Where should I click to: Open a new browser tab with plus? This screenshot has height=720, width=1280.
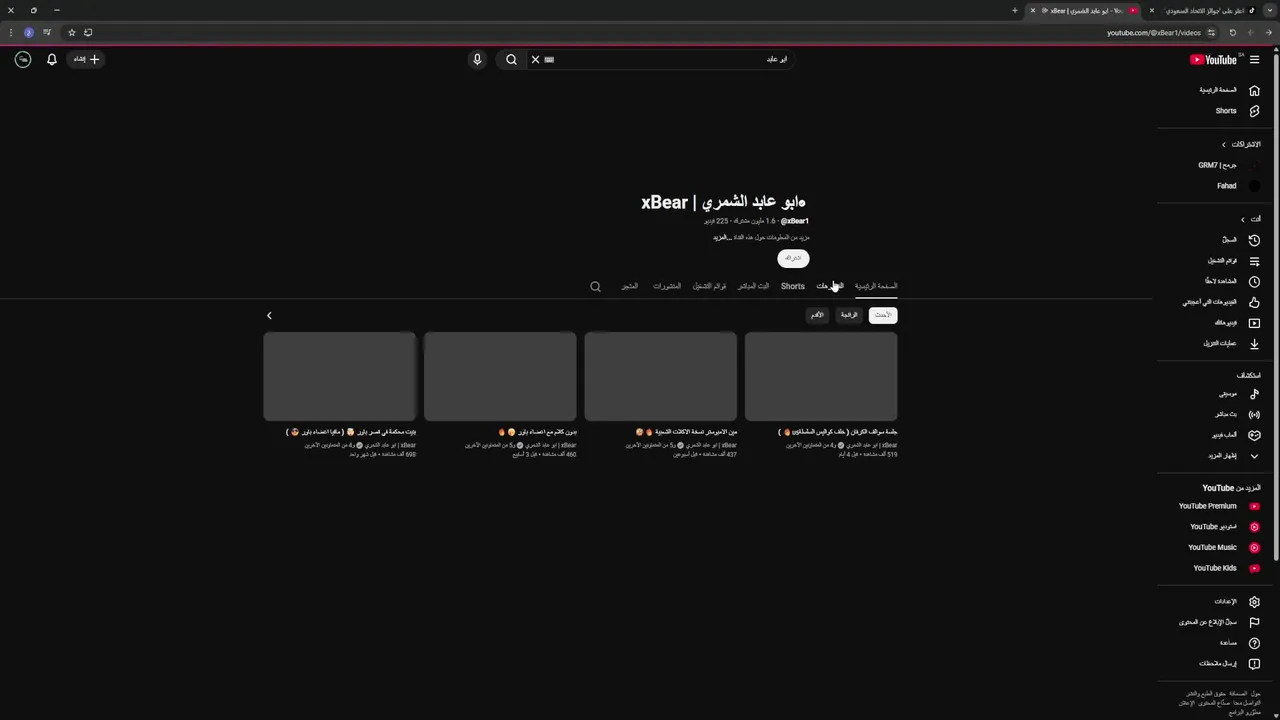point(1014,10)
